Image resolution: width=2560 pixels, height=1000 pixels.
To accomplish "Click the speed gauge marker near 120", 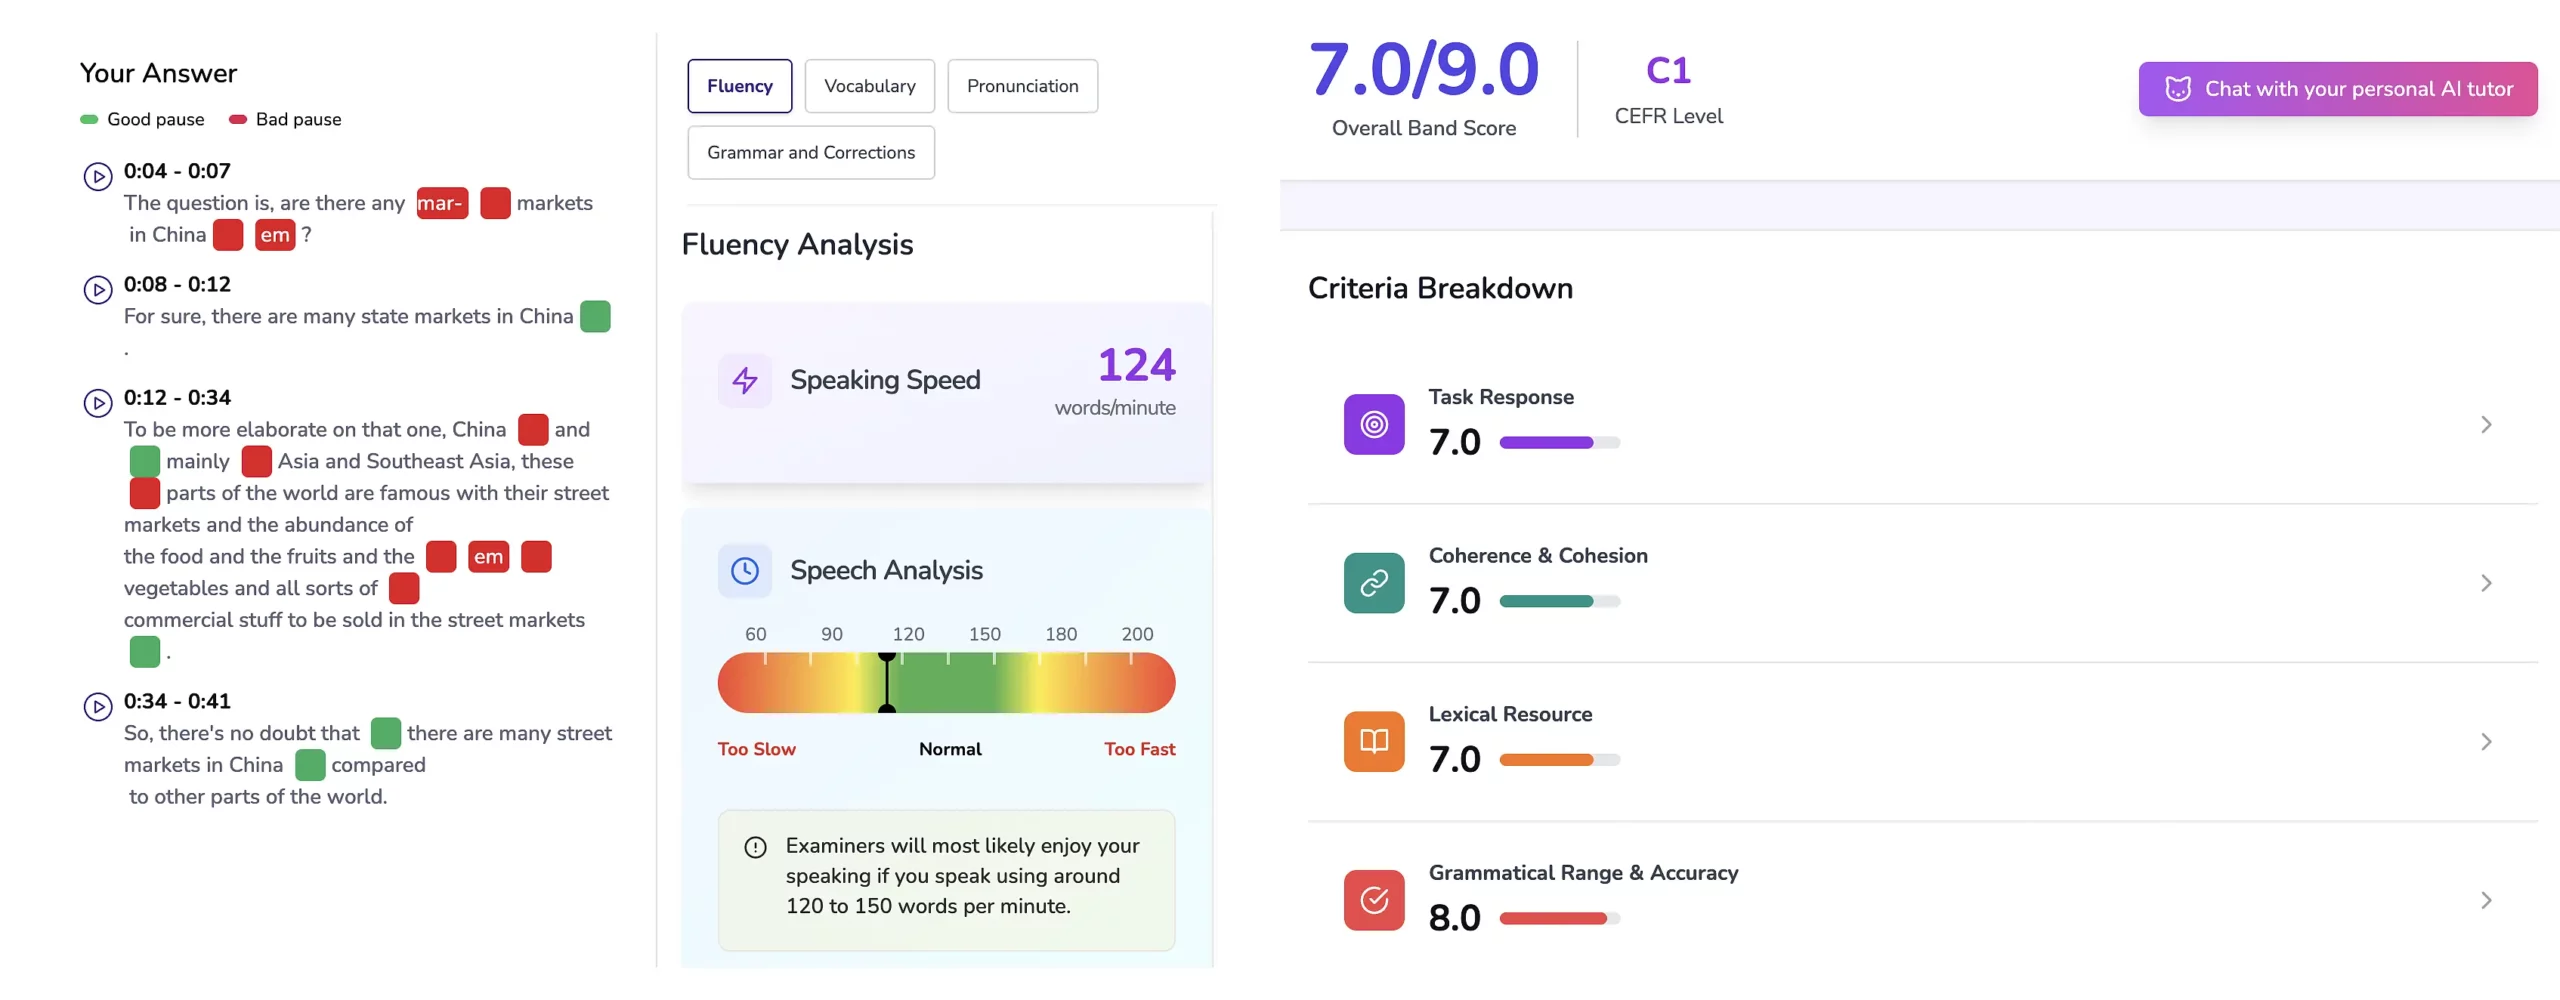I will point(887,683).
